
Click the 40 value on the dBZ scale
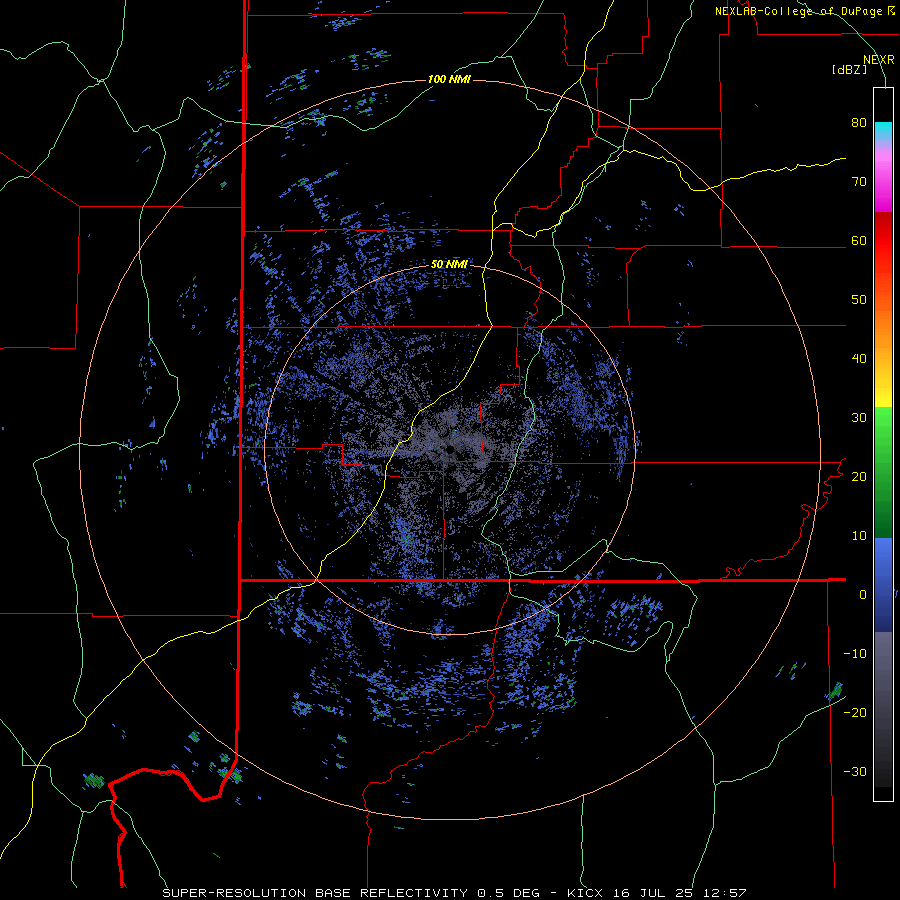point(859,359)
